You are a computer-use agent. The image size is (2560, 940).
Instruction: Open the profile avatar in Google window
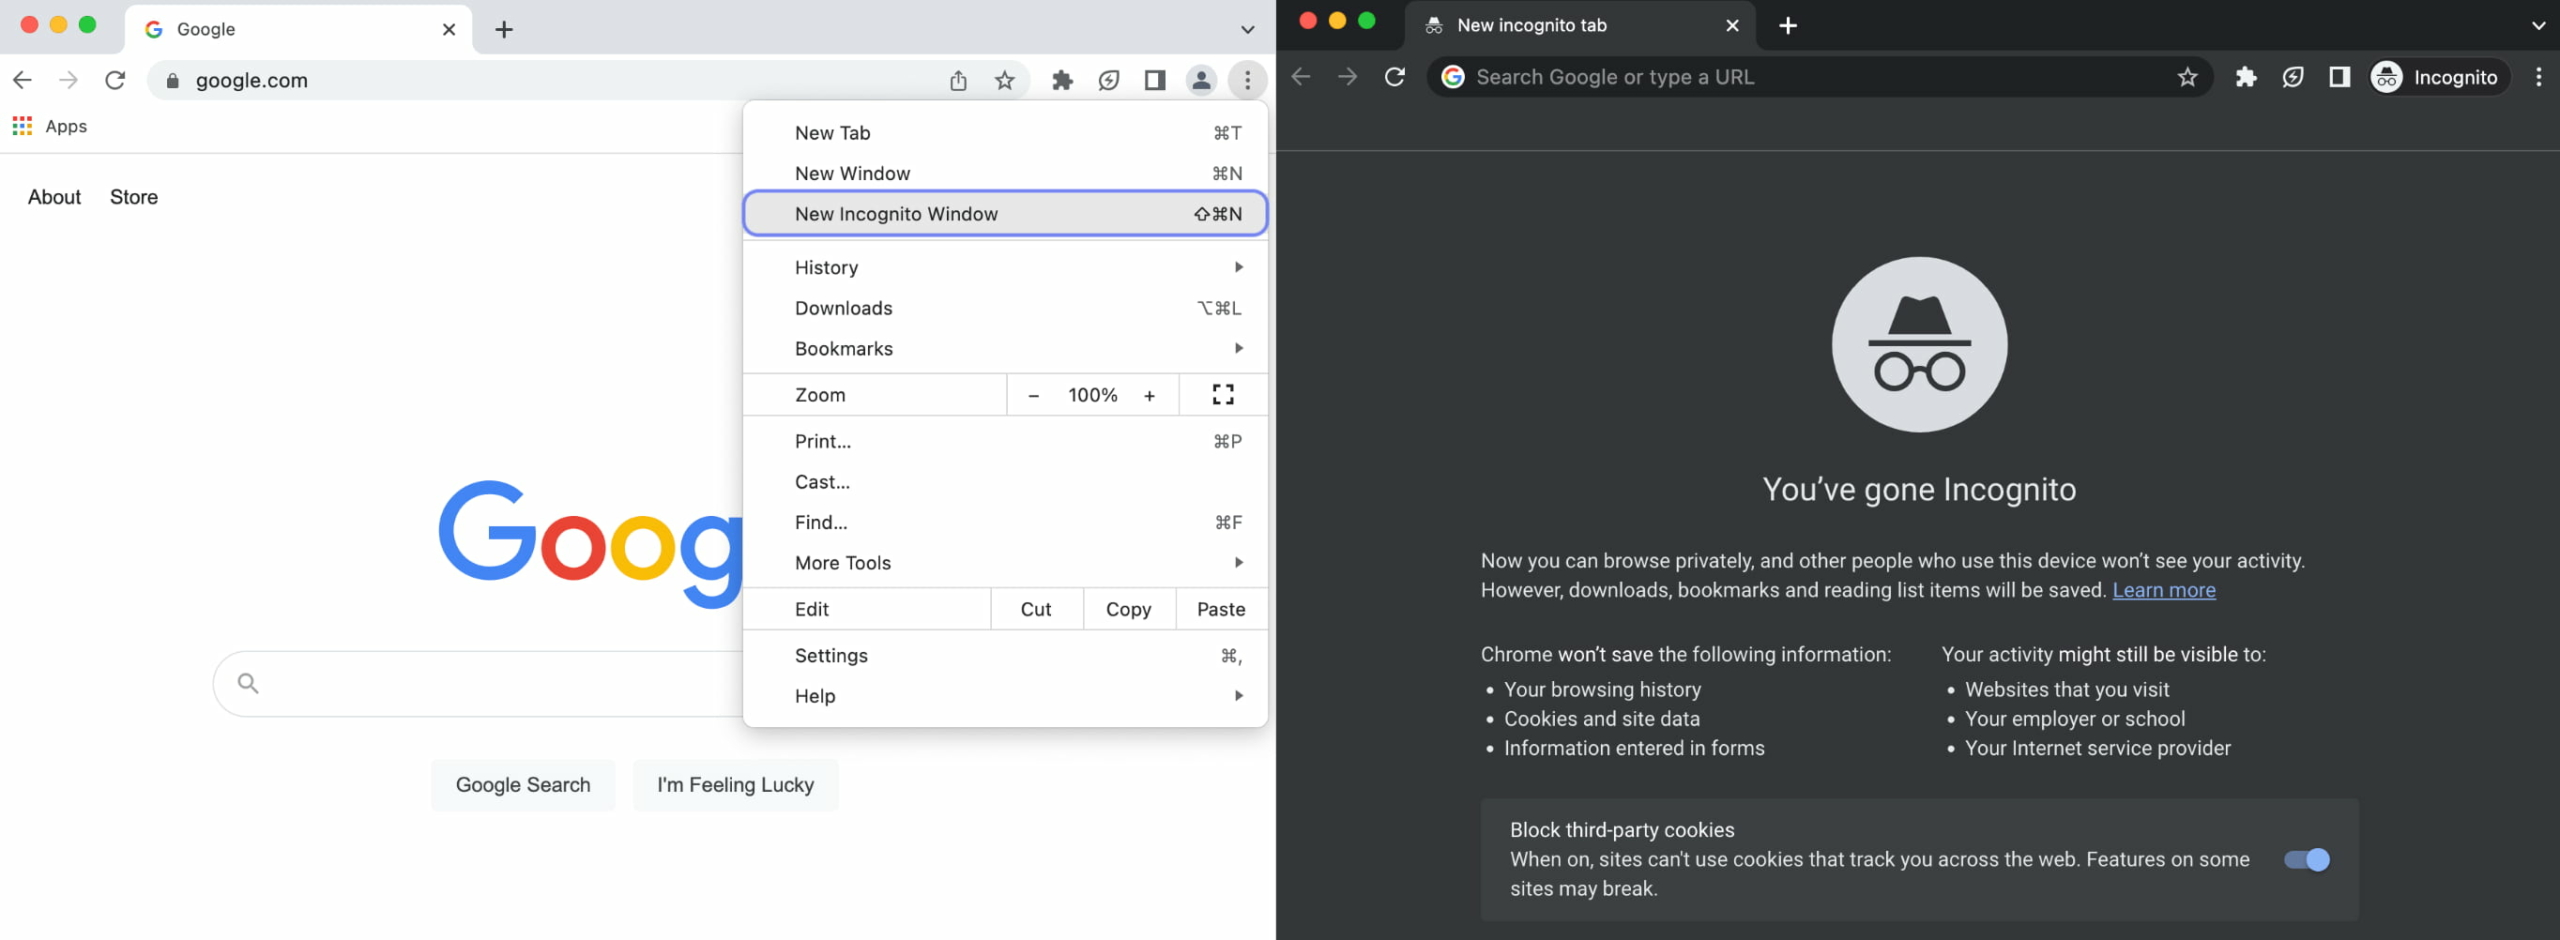point(1201,80)
